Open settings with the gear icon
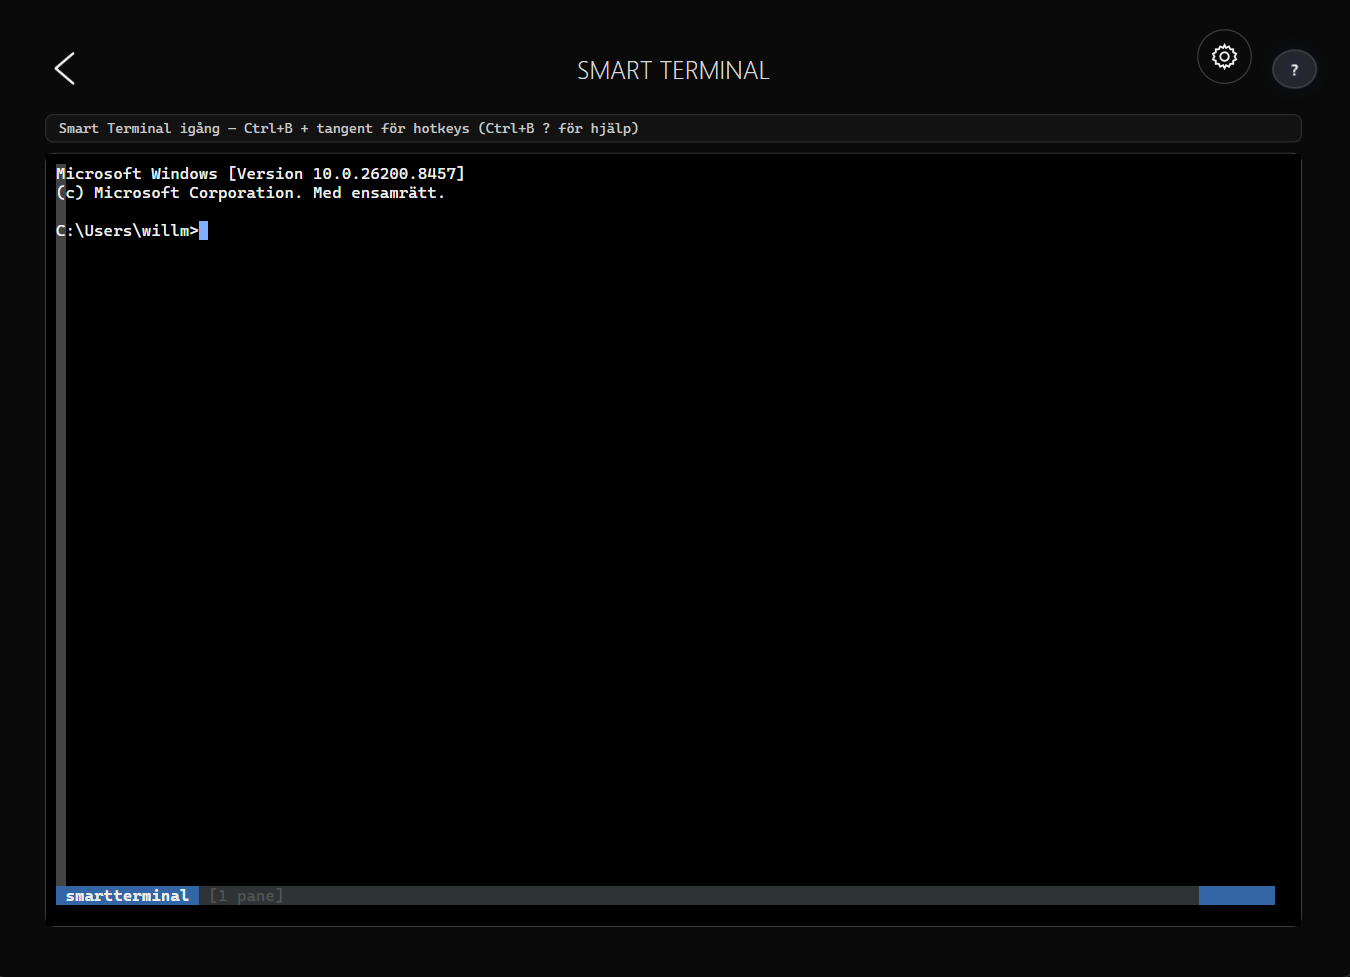Screen dimensions: 1350x977 1224,57
